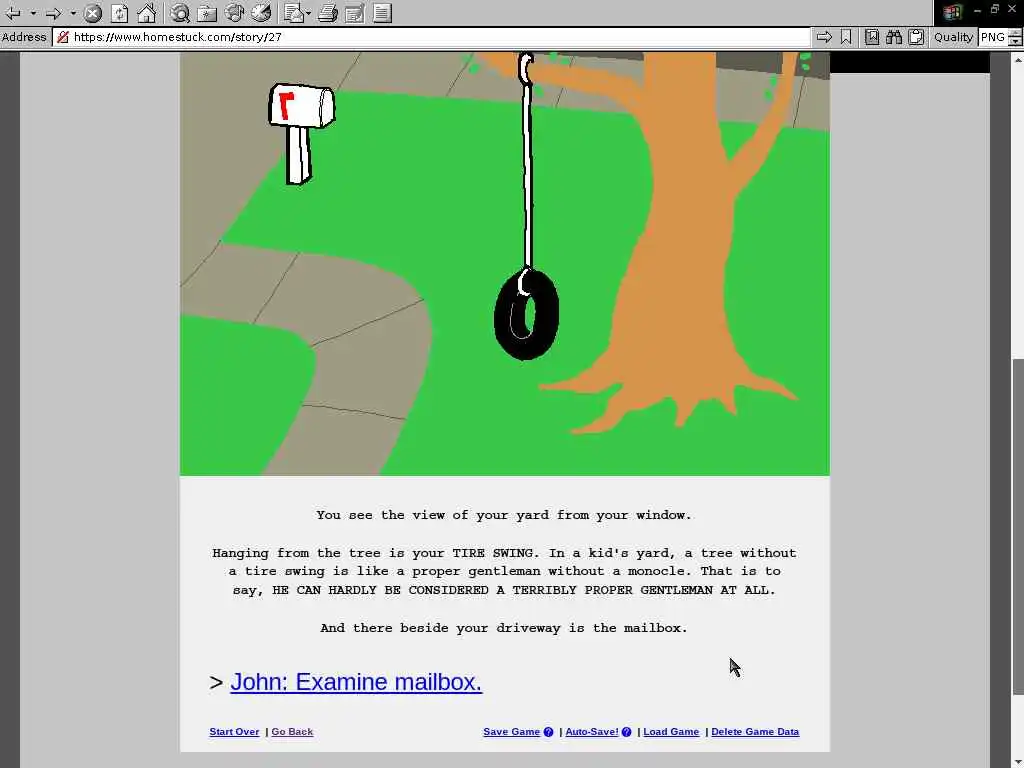The image size is (1024, 768).
Task: Click the 'Address' label
Action: tap(24, 37)
